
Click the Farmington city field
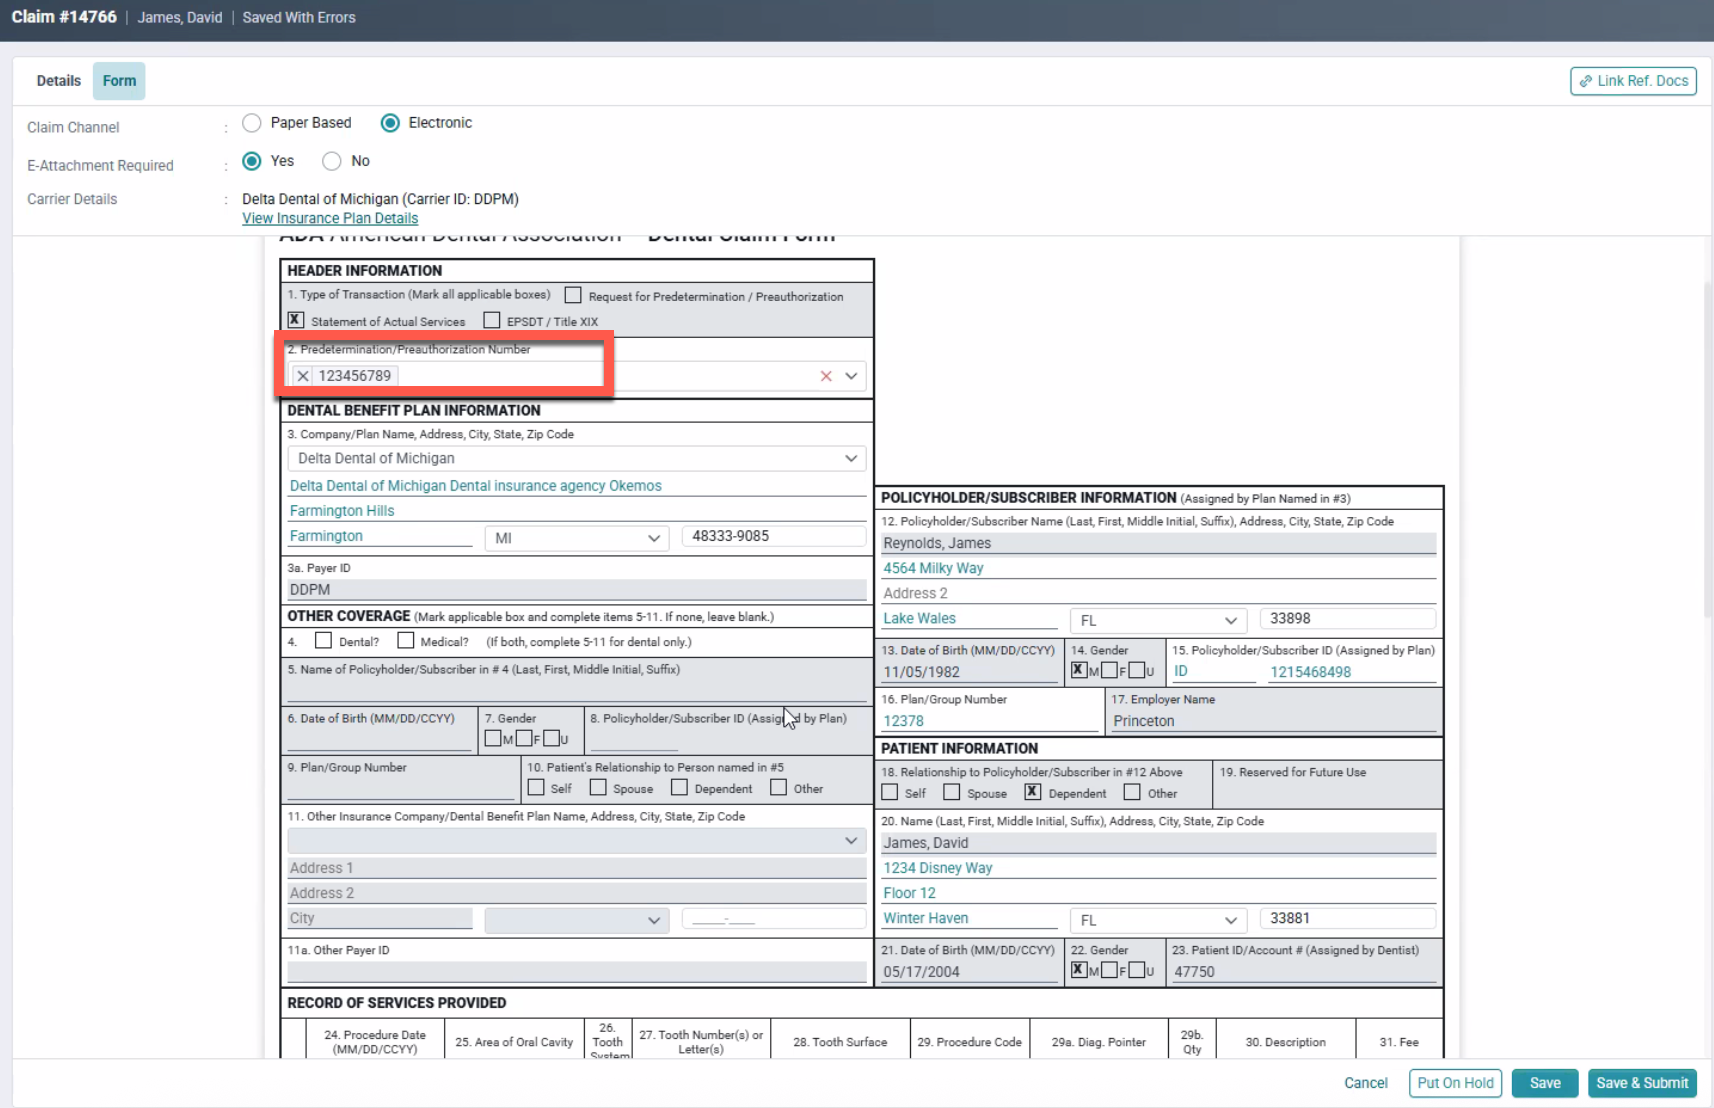tap(380, 536)
